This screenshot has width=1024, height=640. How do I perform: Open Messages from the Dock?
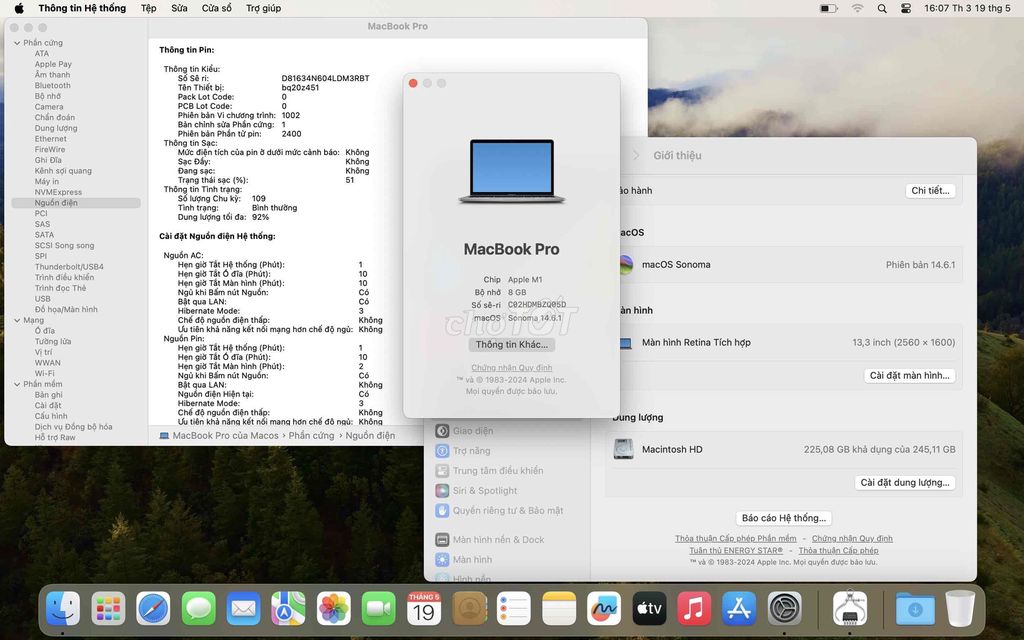point(199,609)
